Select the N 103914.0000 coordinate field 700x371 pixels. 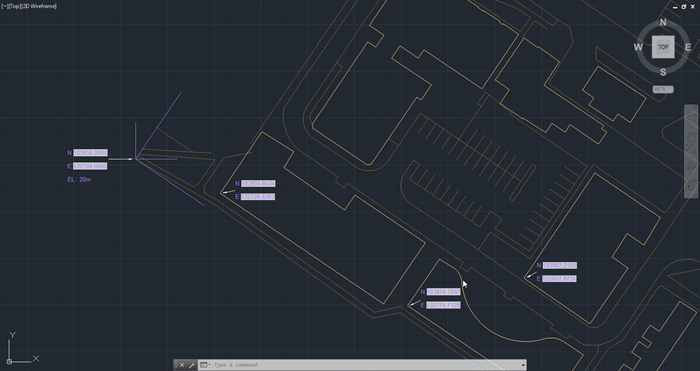point(91,153)
